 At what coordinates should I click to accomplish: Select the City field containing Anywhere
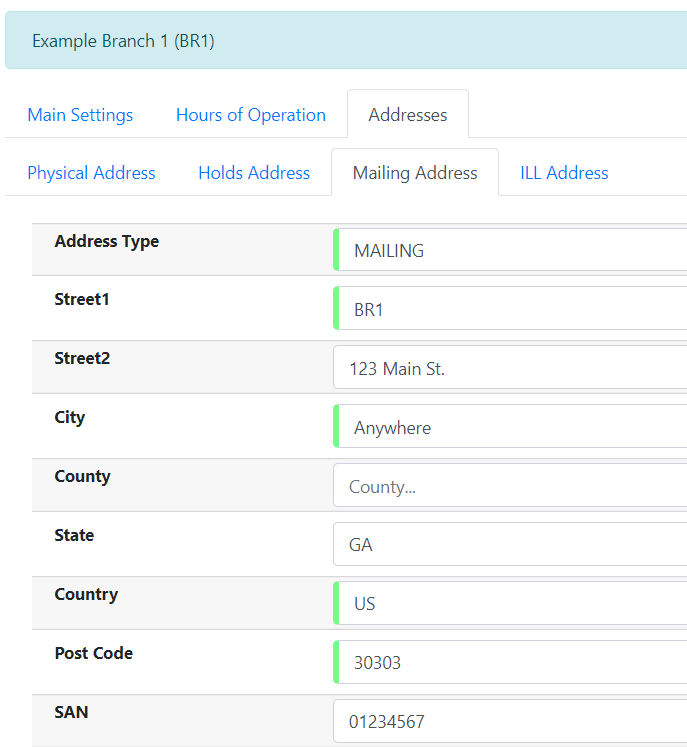click(512, 428)
